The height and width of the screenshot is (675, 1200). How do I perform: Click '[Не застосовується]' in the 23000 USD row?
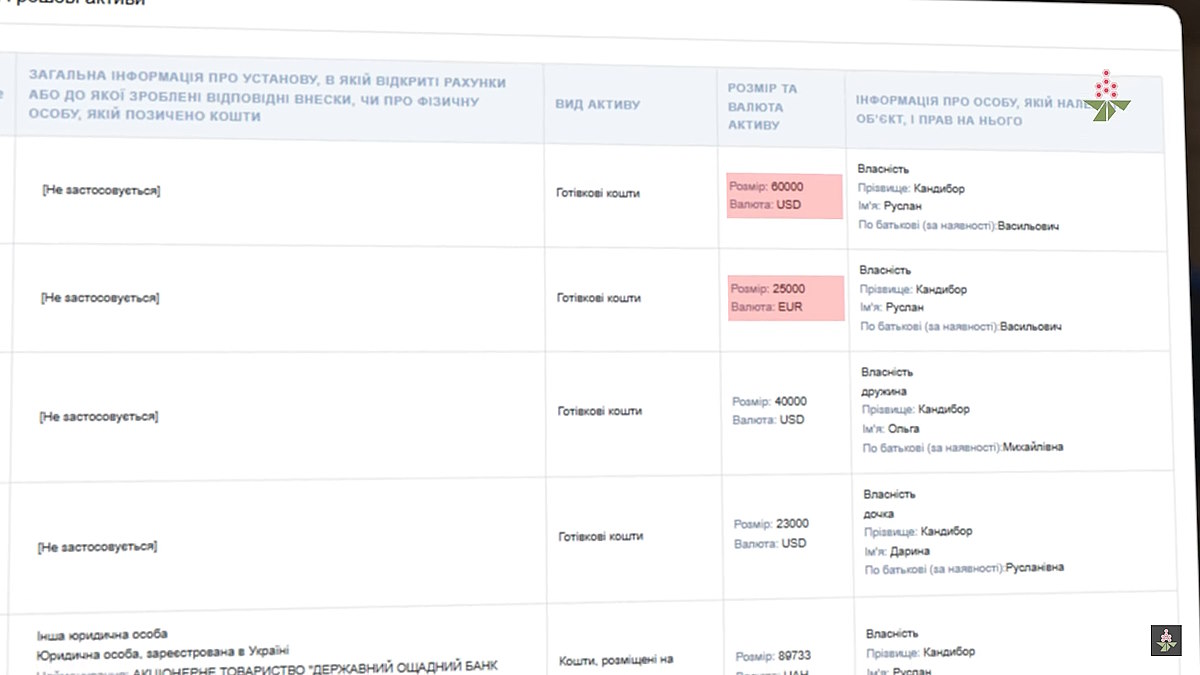[97, 547]
